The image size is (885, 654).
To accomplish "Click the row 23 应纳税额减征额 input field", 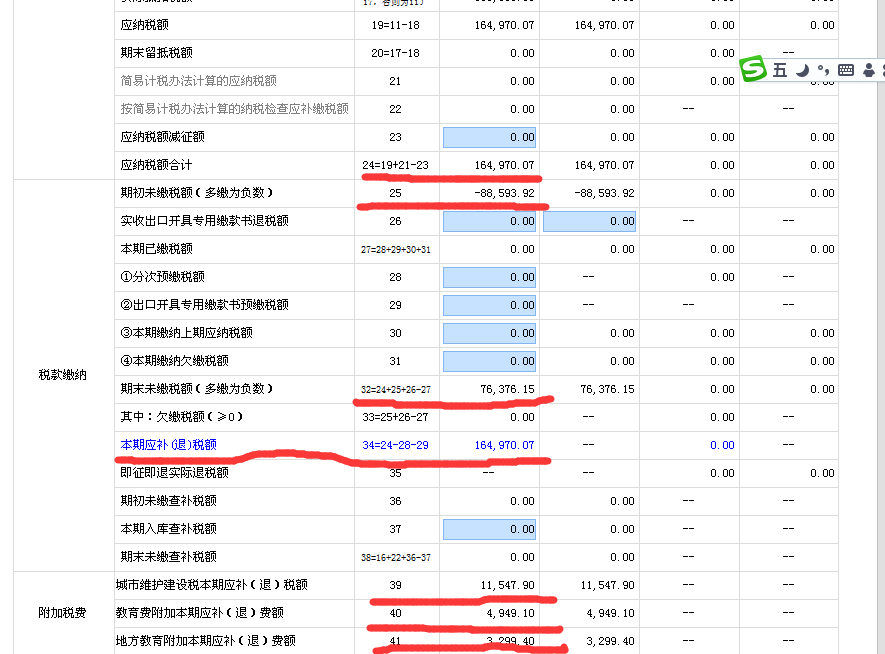I will (488, 137).
